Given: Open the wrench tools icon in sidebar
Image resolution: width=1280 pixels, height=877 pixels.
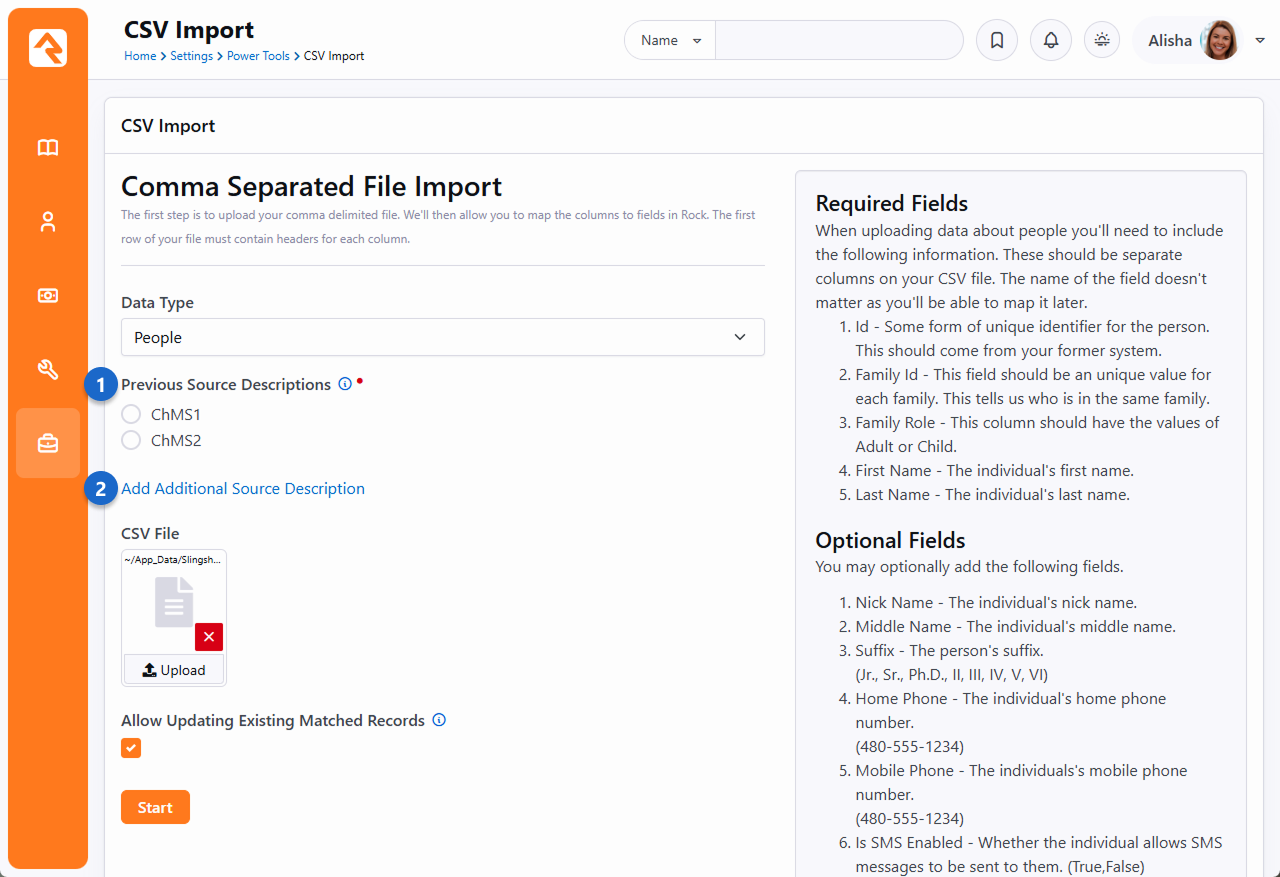Looking at the screenshot, I should click(x=48, y=370).
